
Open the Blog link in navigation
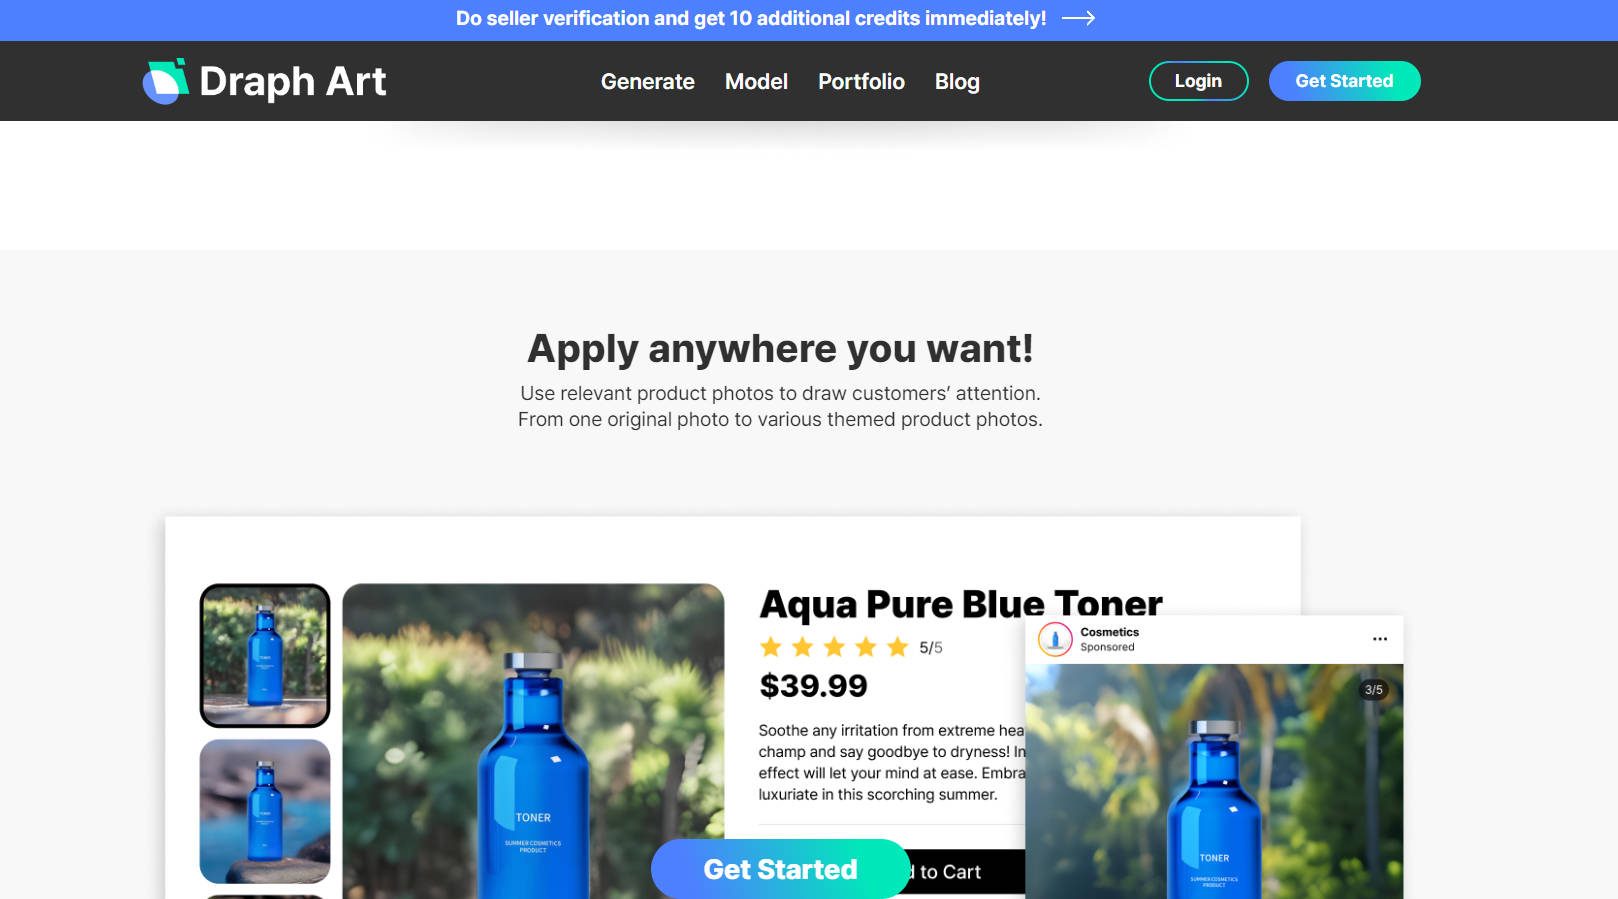point(957,82)
